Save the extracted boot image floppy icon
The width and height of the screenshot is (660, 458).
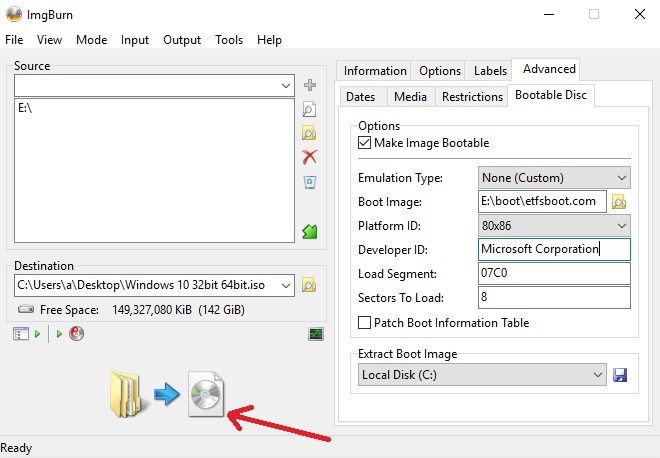(620, 375)
